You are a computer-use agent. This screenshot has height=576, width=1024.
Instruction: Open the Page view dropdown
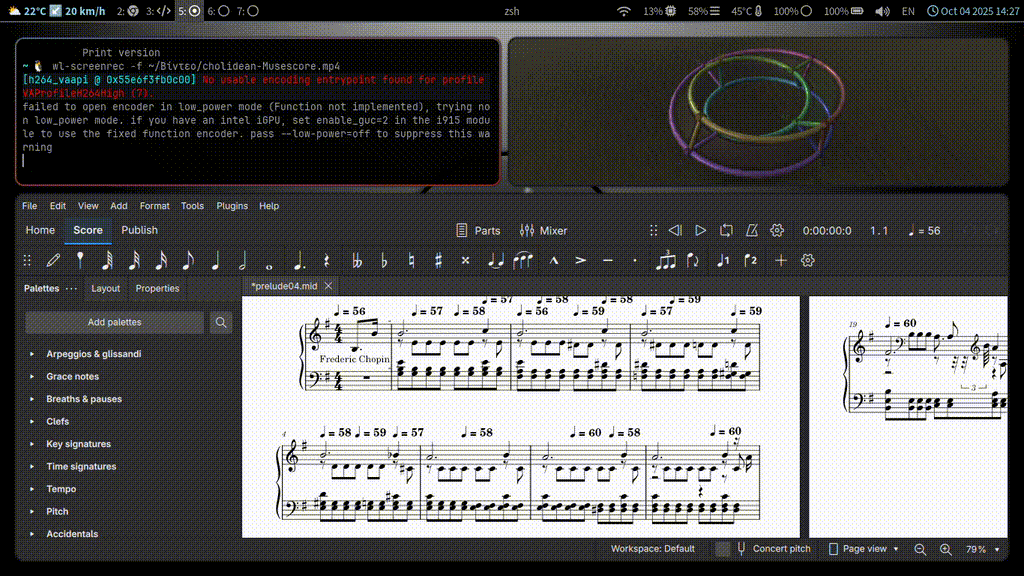coord(862,549)
